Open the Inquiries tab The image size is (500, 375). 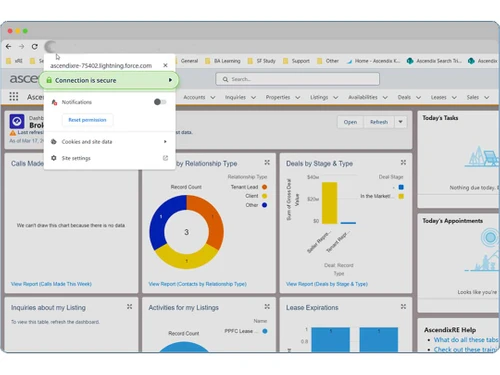[x=235, y=97]
